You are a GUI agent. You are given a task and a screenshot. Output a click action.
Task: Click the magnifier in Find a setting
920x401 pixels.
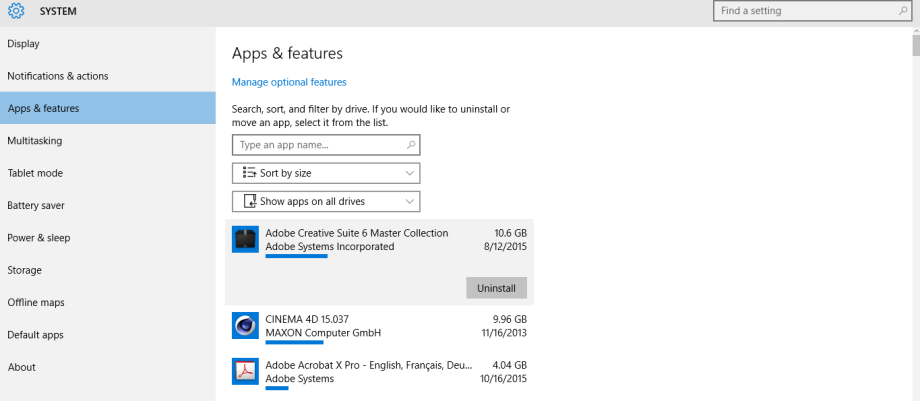coord(902,11)
